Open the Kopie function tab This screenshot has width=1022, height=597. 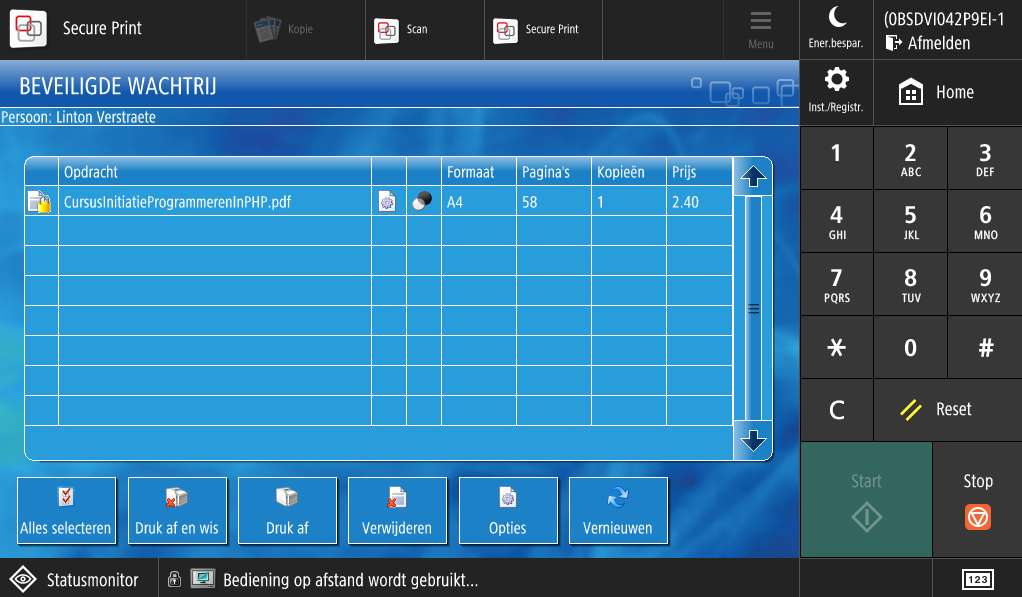click(x=306, y=29)
